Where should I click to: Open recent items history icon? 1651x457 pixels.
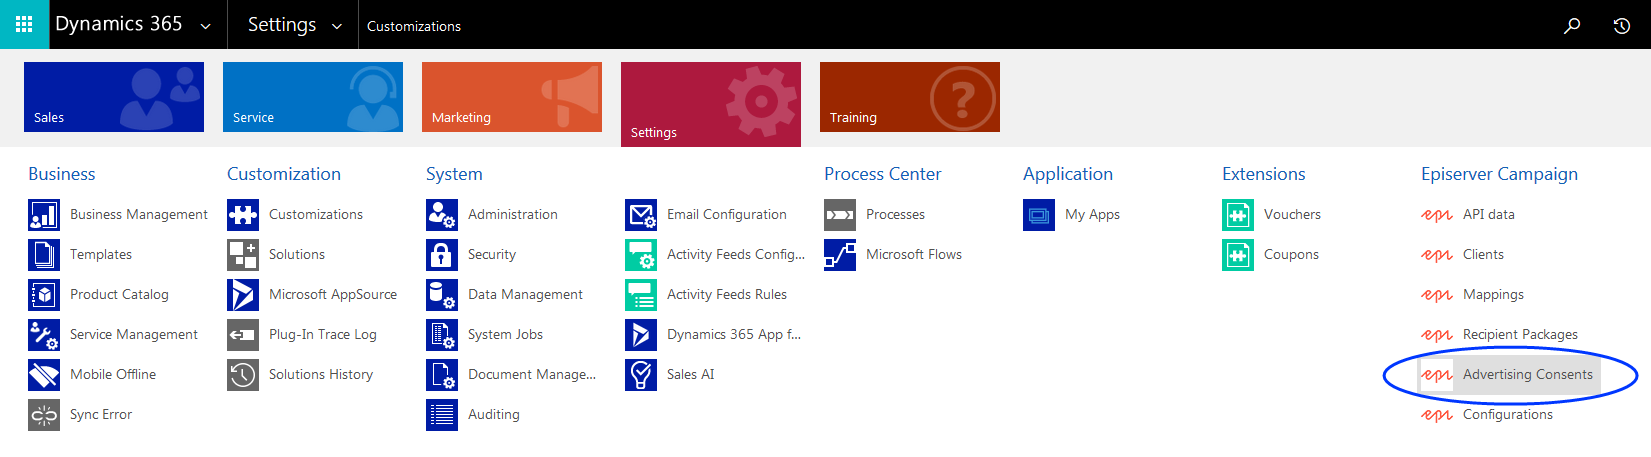1622,25
